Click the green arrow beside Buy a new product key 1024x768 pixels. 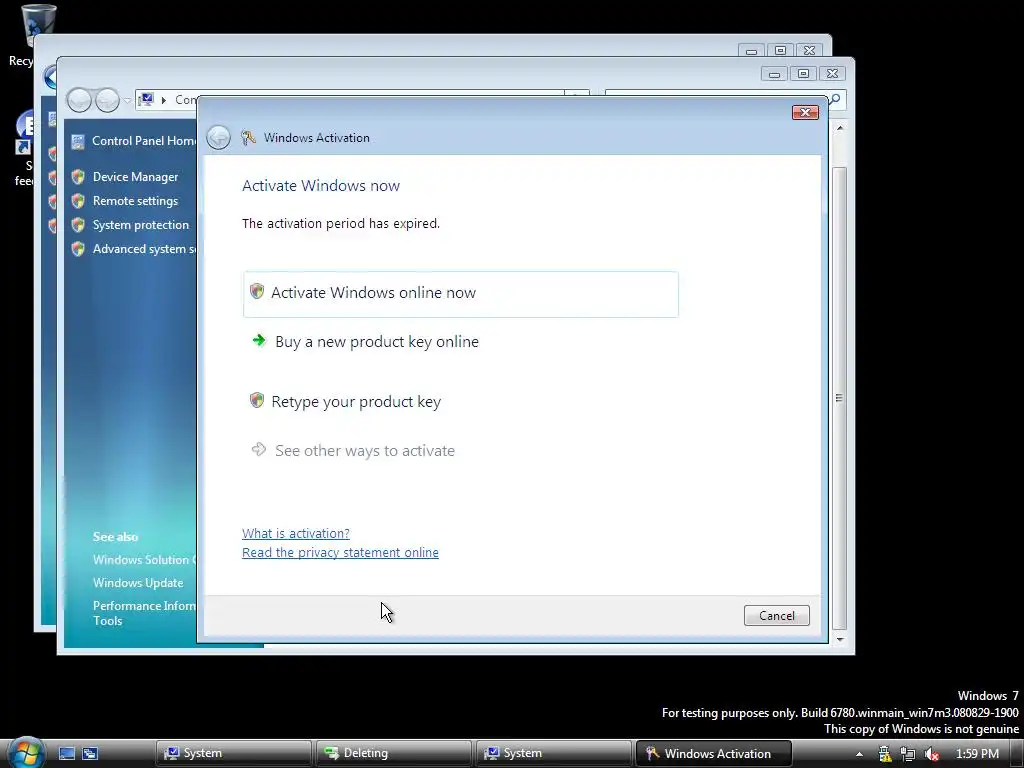[x=259, y=340]
